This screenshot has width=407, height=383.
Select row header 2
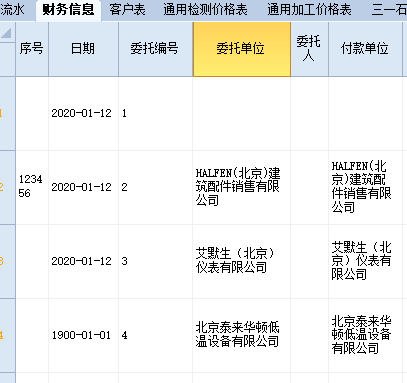[7, 187]
